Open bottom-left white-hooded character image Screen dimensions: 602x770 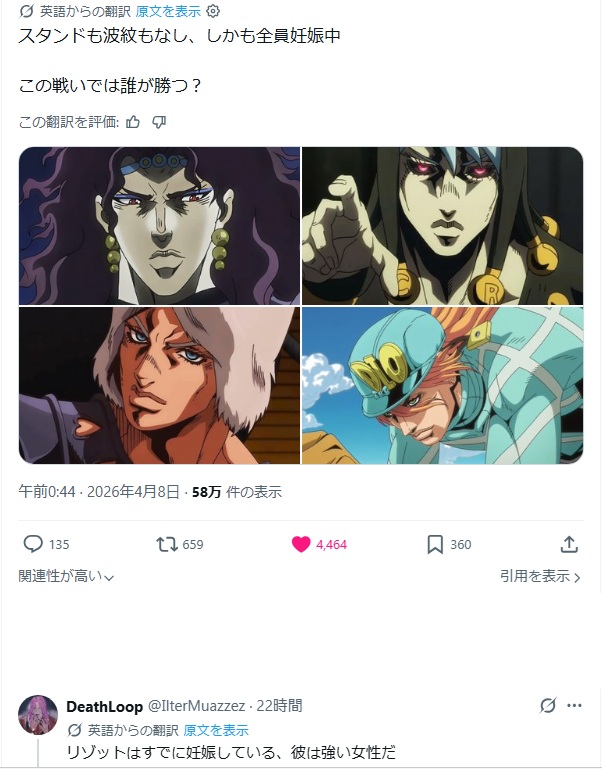point(159,385)
